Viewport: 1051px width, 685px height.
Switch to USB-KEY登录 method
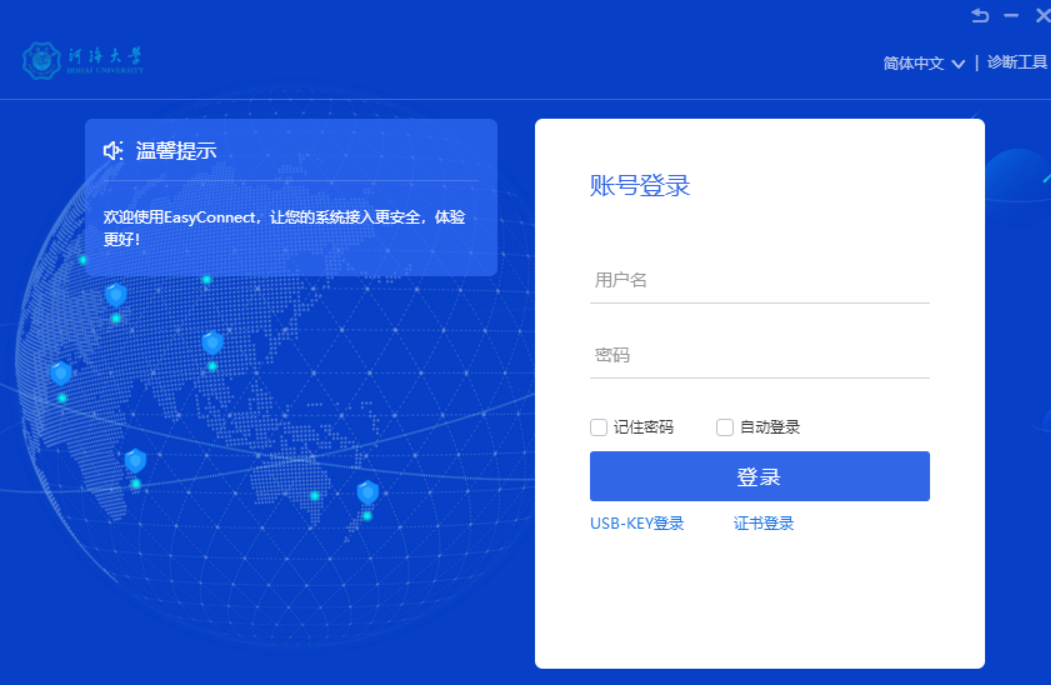click(x=637, y=523)
